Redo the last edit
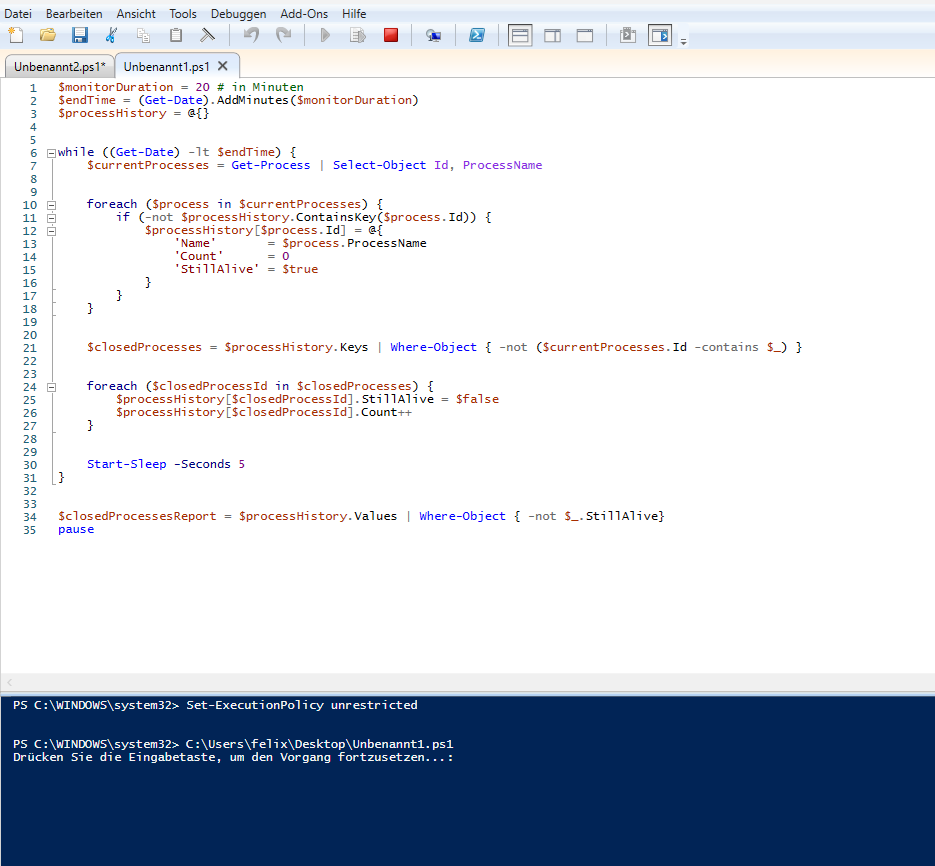 click(x=283, y=35)
